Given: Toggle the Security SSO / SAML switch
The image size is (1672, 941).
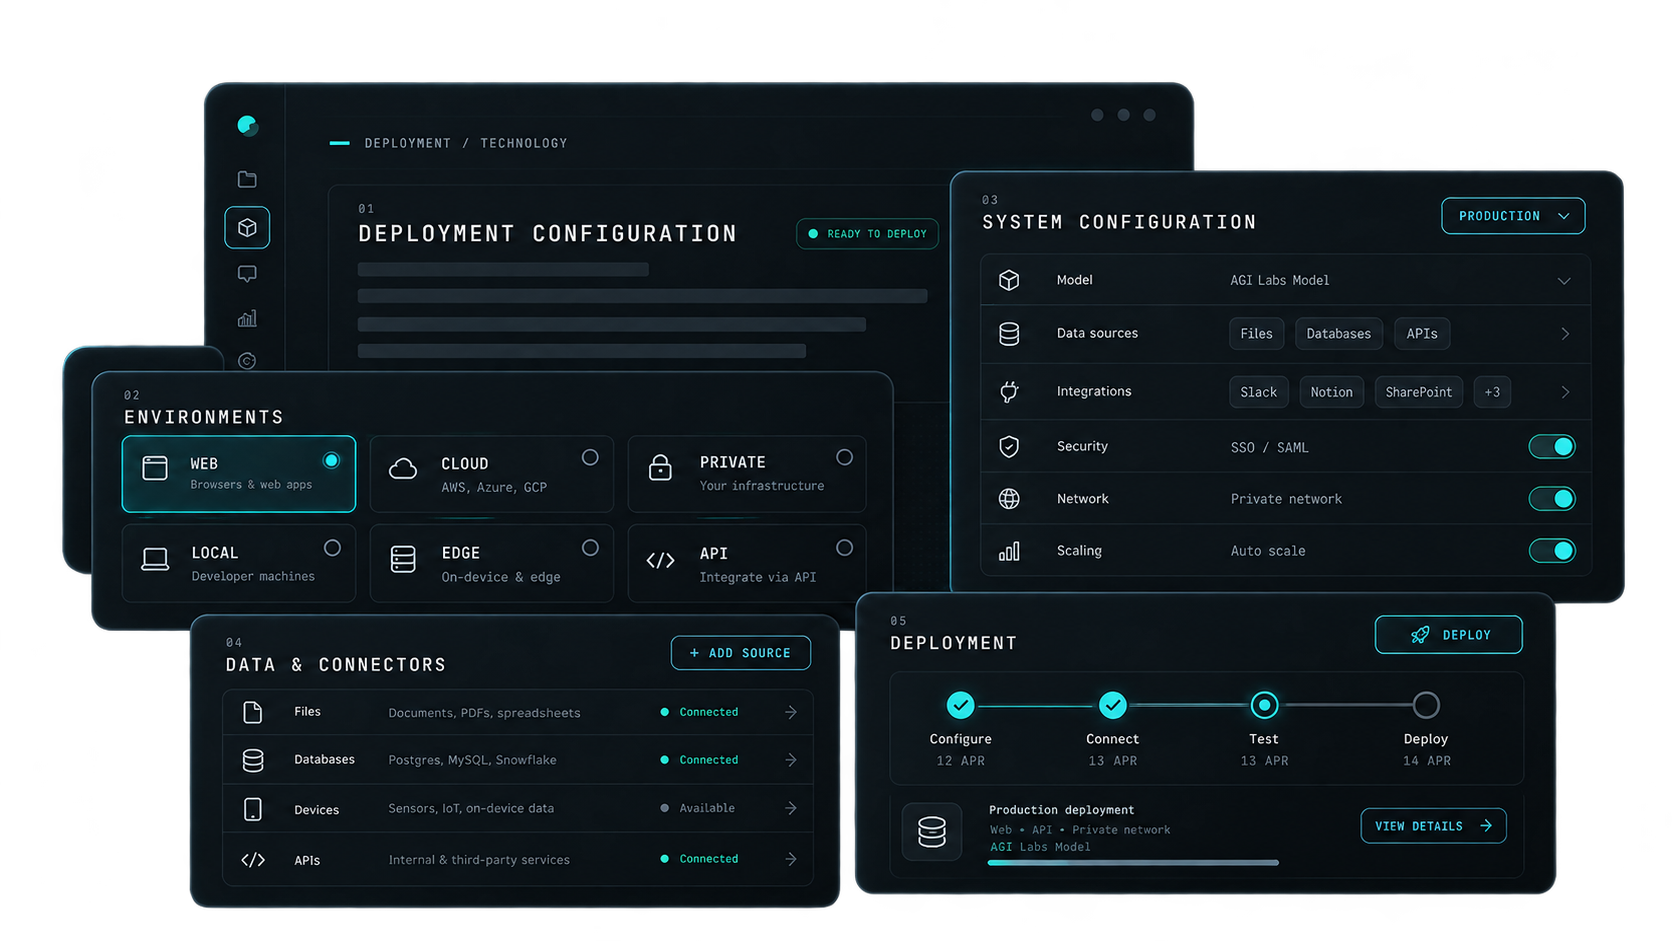Looking at the screenshot, I should coord(1552,447).
